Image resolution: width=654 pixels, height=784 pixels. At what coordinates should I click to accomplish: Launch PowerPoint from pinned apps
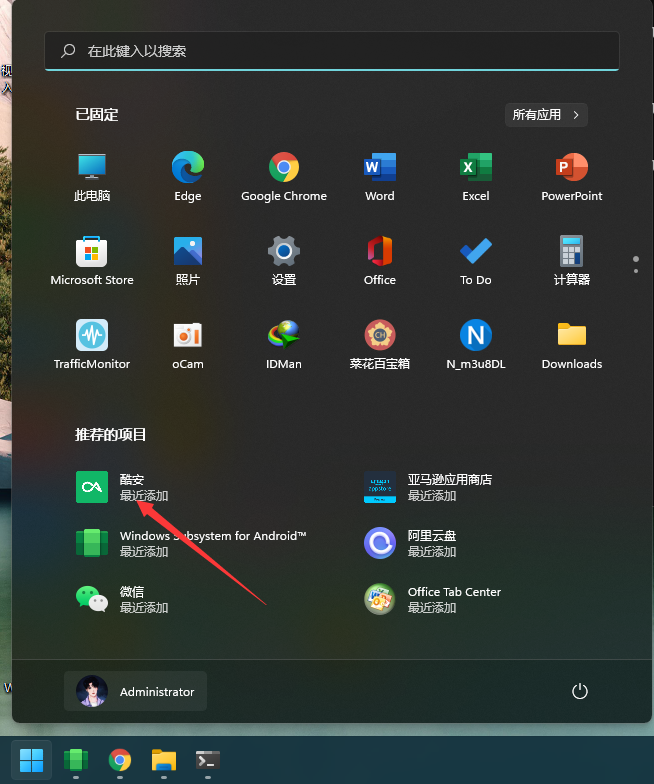pos(572,177)
